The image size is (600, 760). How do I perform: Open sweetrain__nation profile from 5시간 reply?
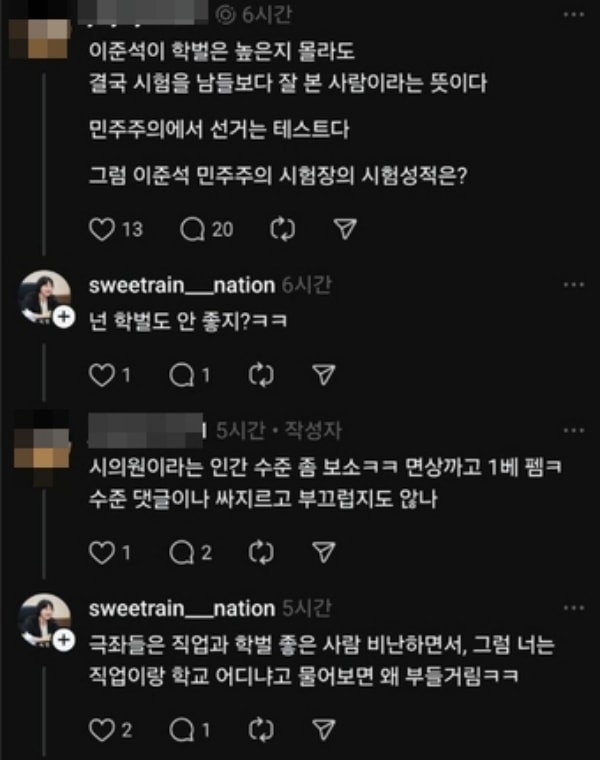[182, 608]
